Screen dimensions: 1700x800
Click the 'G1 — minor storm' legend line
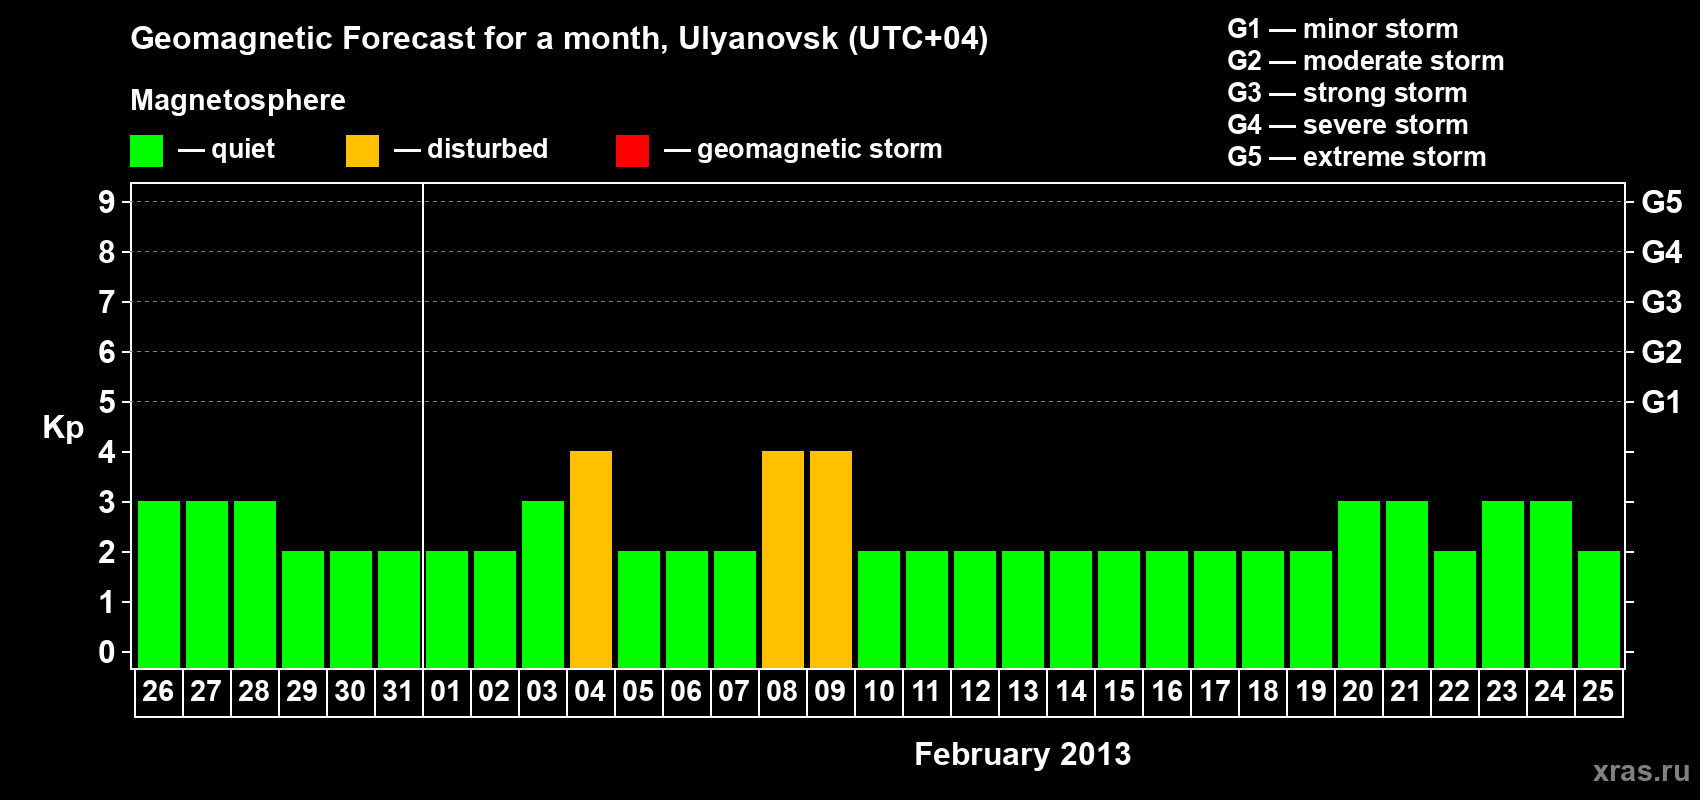(x=1343, y=29)
